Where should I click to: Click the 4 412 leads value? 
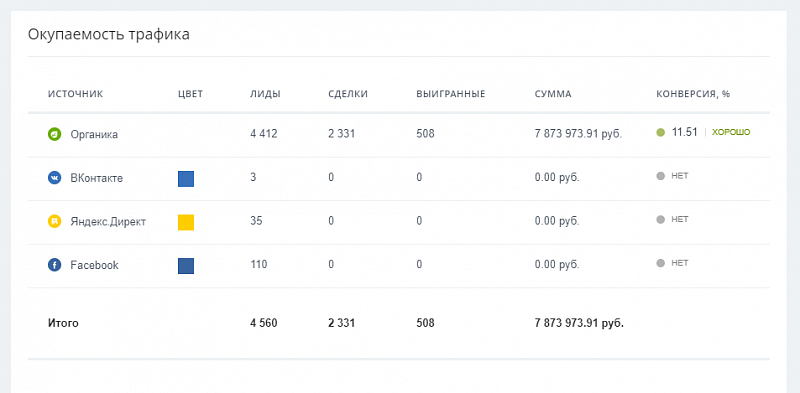264,134
